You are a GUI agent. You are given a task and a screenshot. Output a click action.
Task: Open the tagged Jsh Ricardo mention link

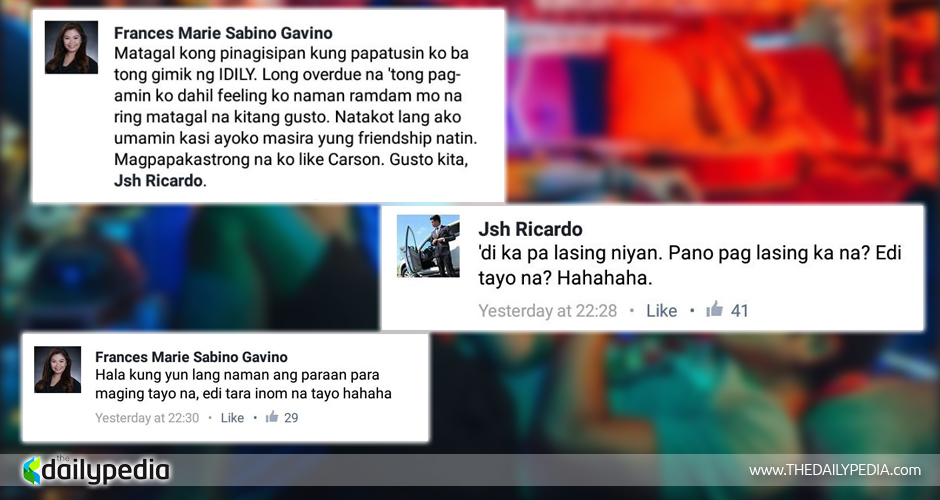pos(158,180)
